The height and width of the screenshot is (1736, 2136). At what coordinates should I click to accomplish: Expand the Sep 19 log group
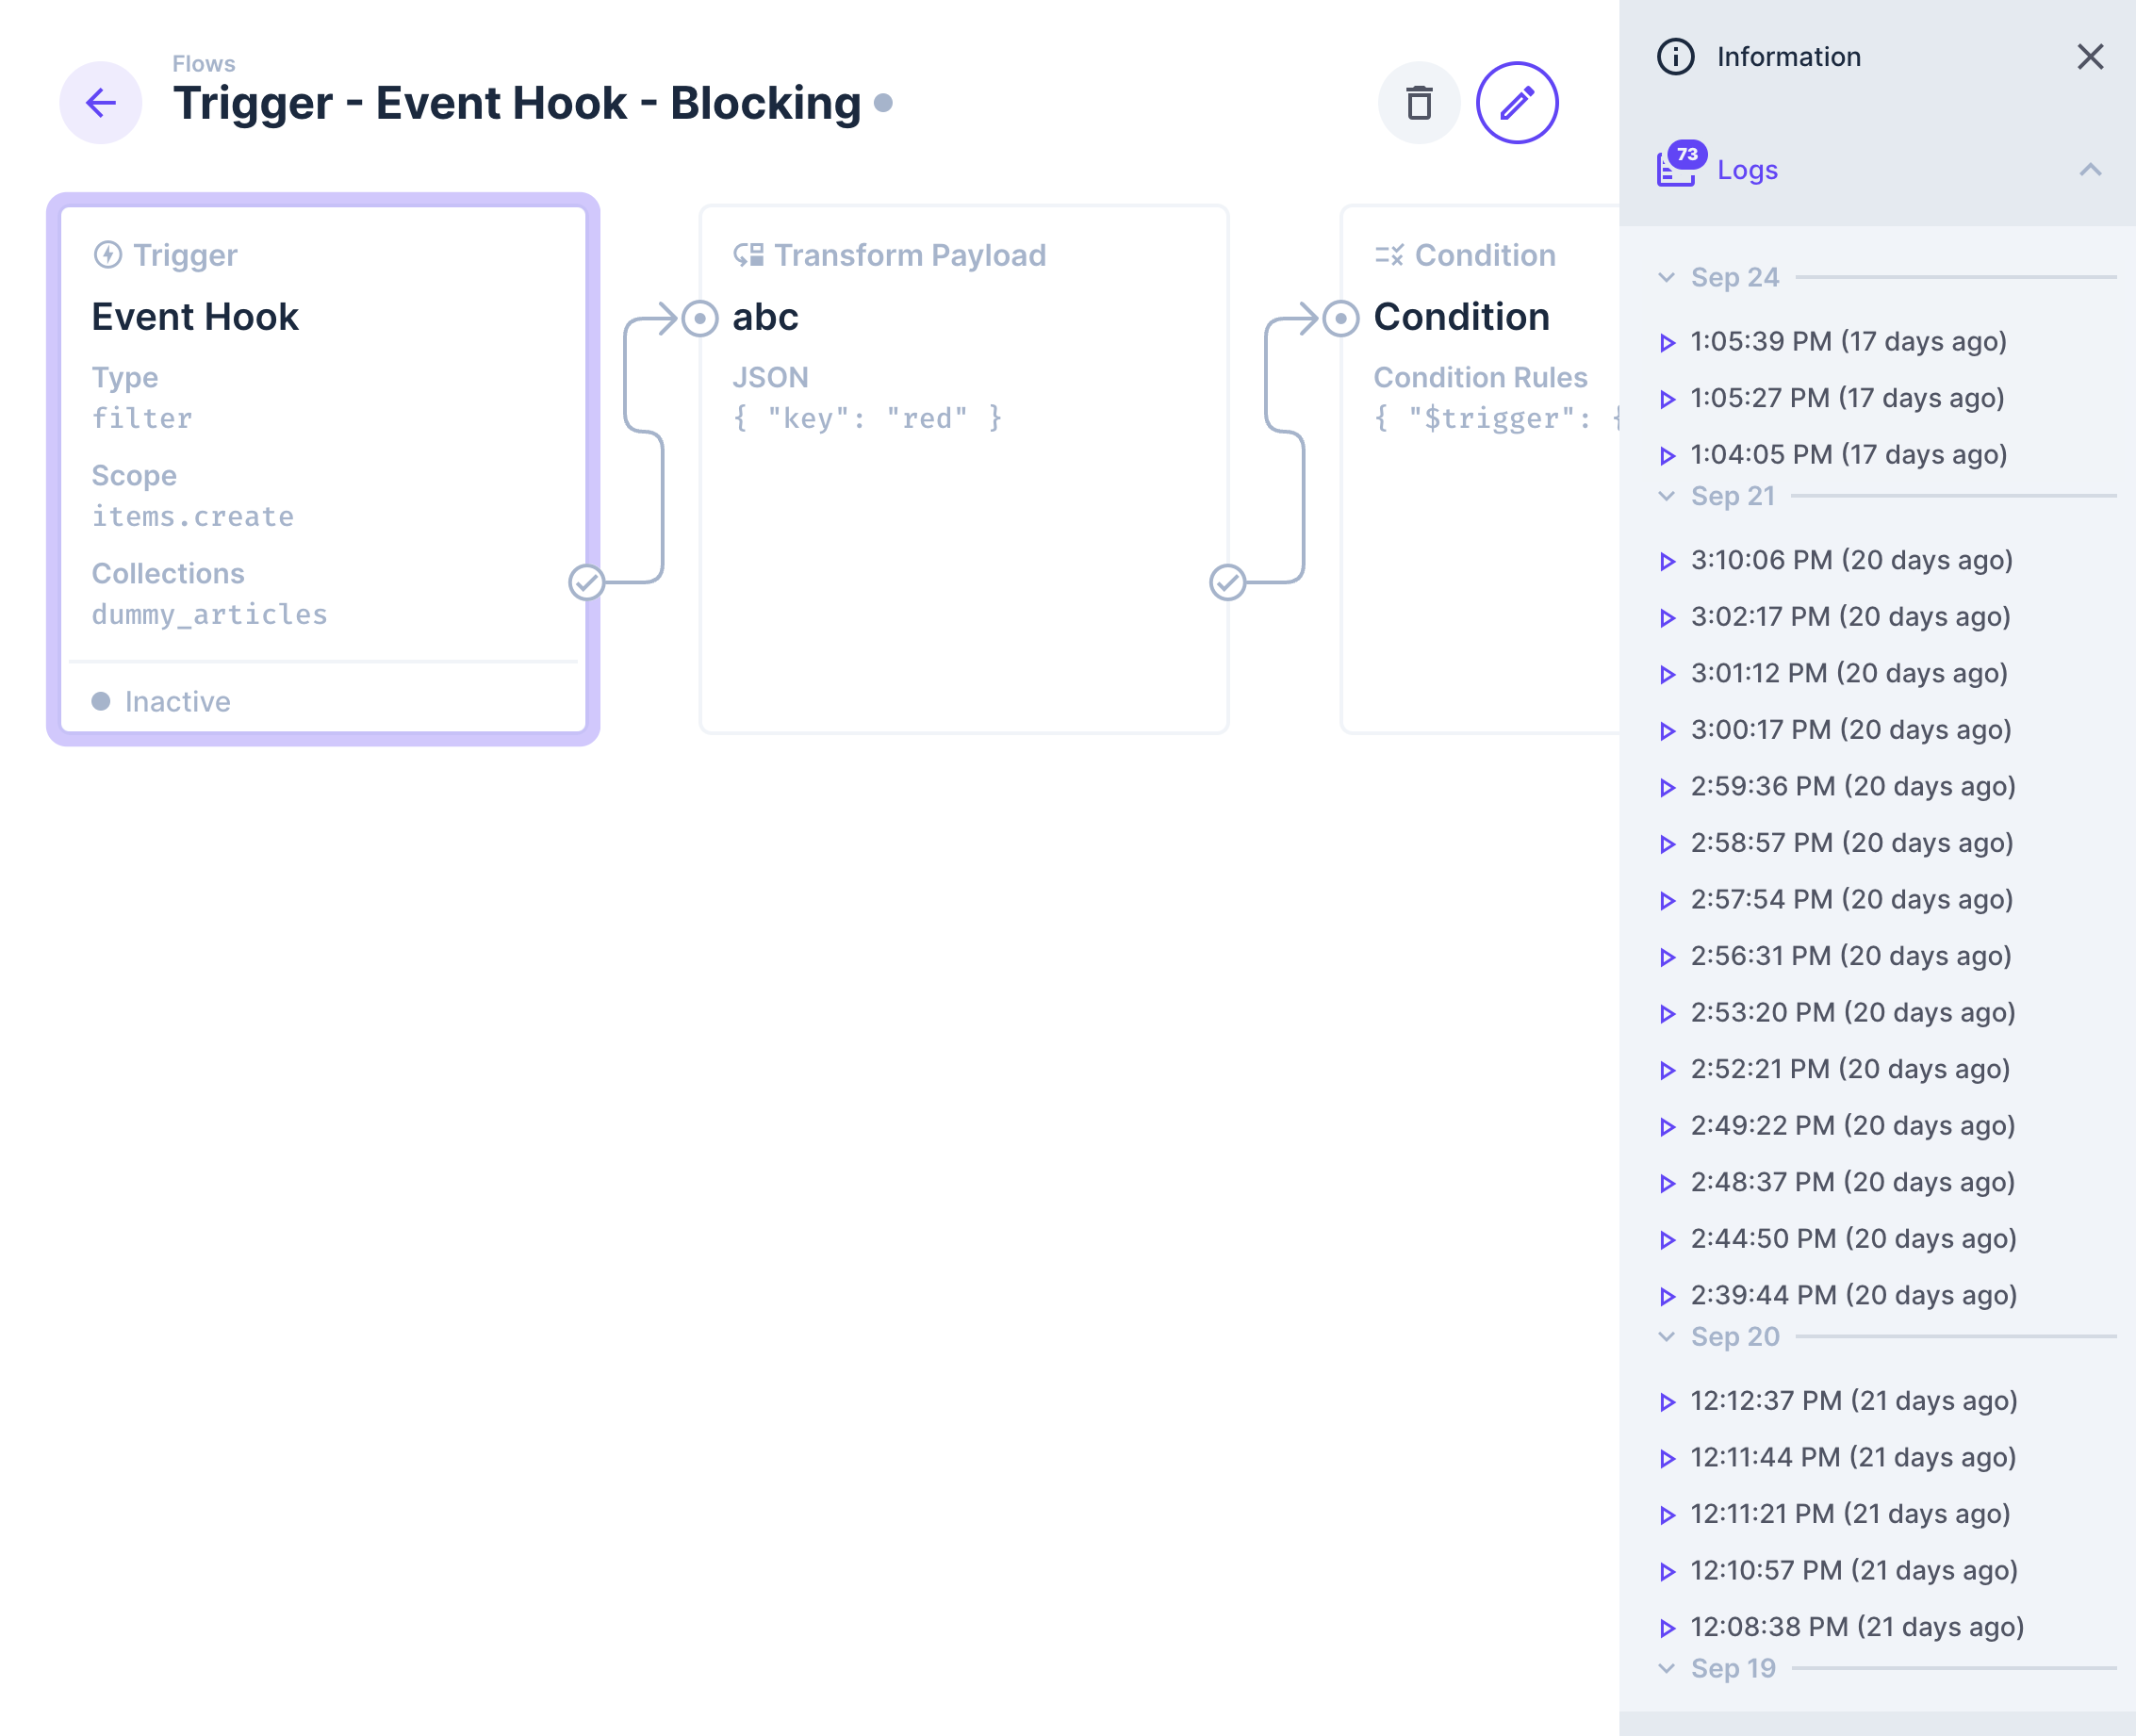1665,1667
